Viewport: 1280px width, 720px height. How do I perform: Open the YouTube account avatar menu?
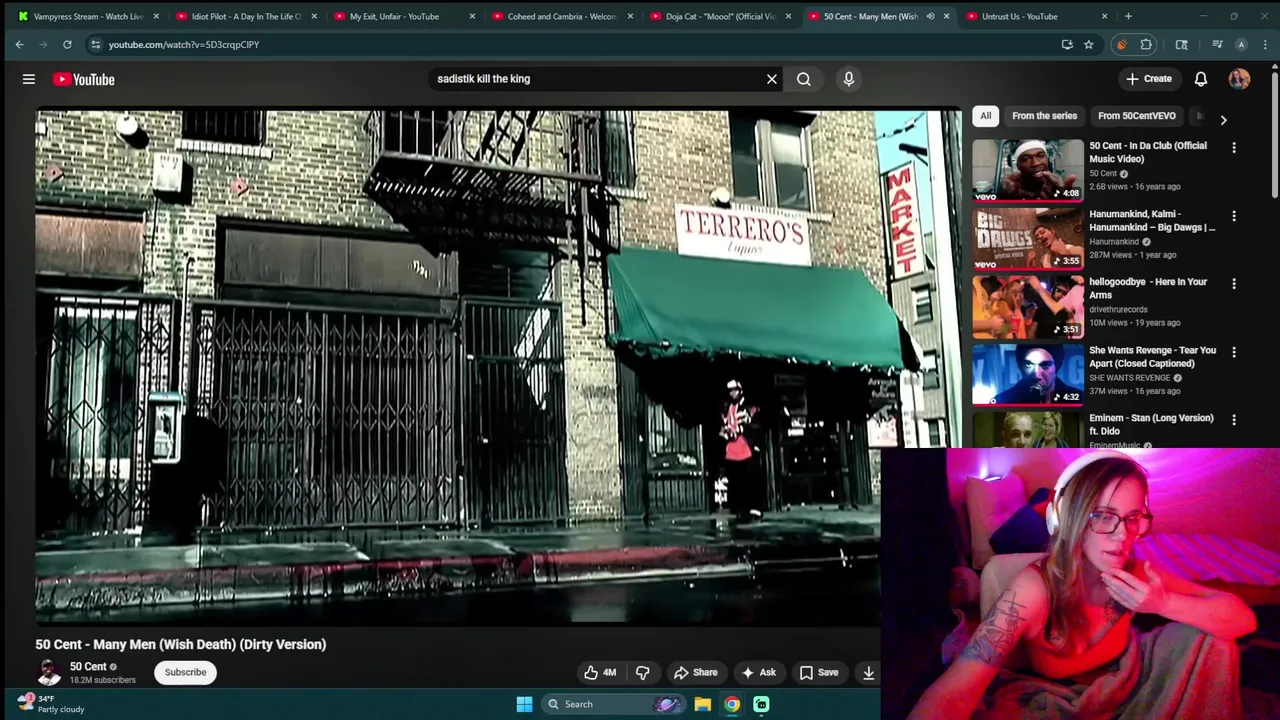(x=1239, y=79)
